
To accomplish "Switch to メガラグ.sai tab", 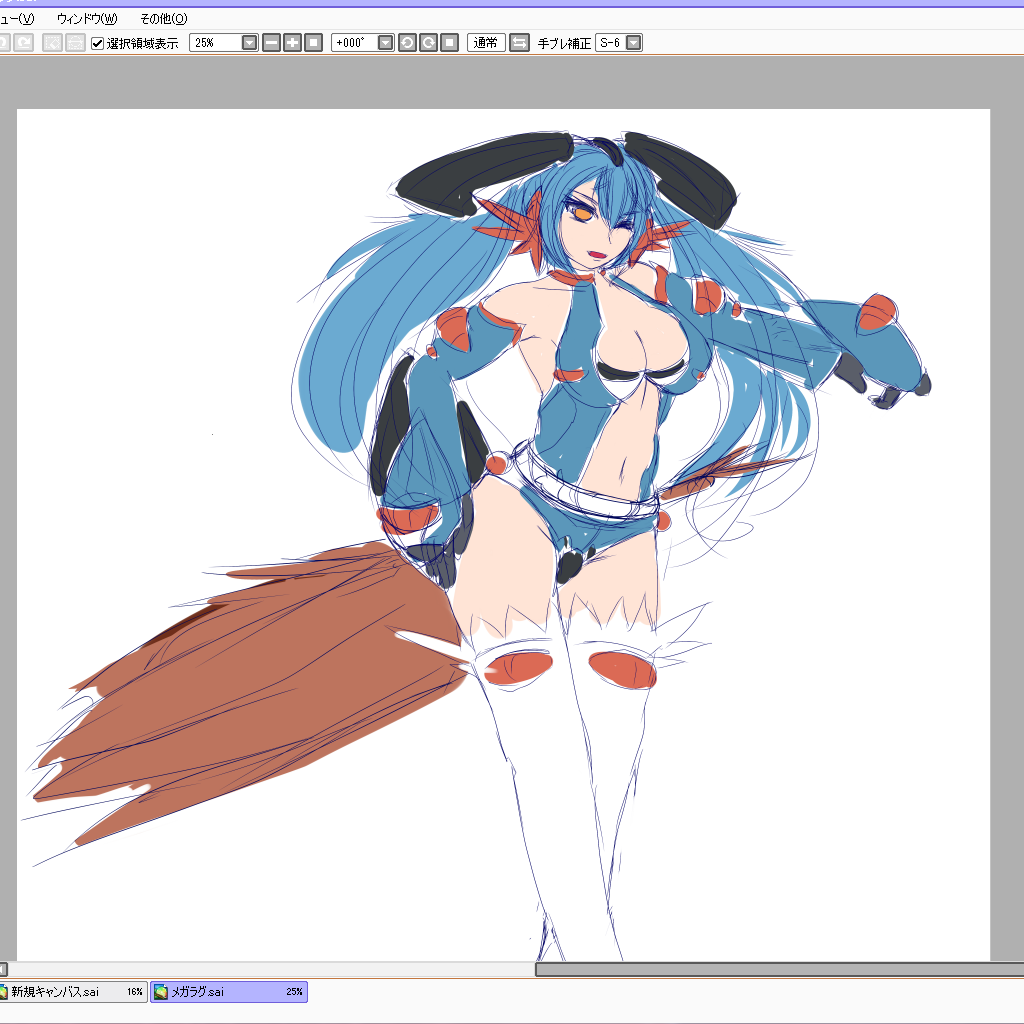I will tap(229, 991).
